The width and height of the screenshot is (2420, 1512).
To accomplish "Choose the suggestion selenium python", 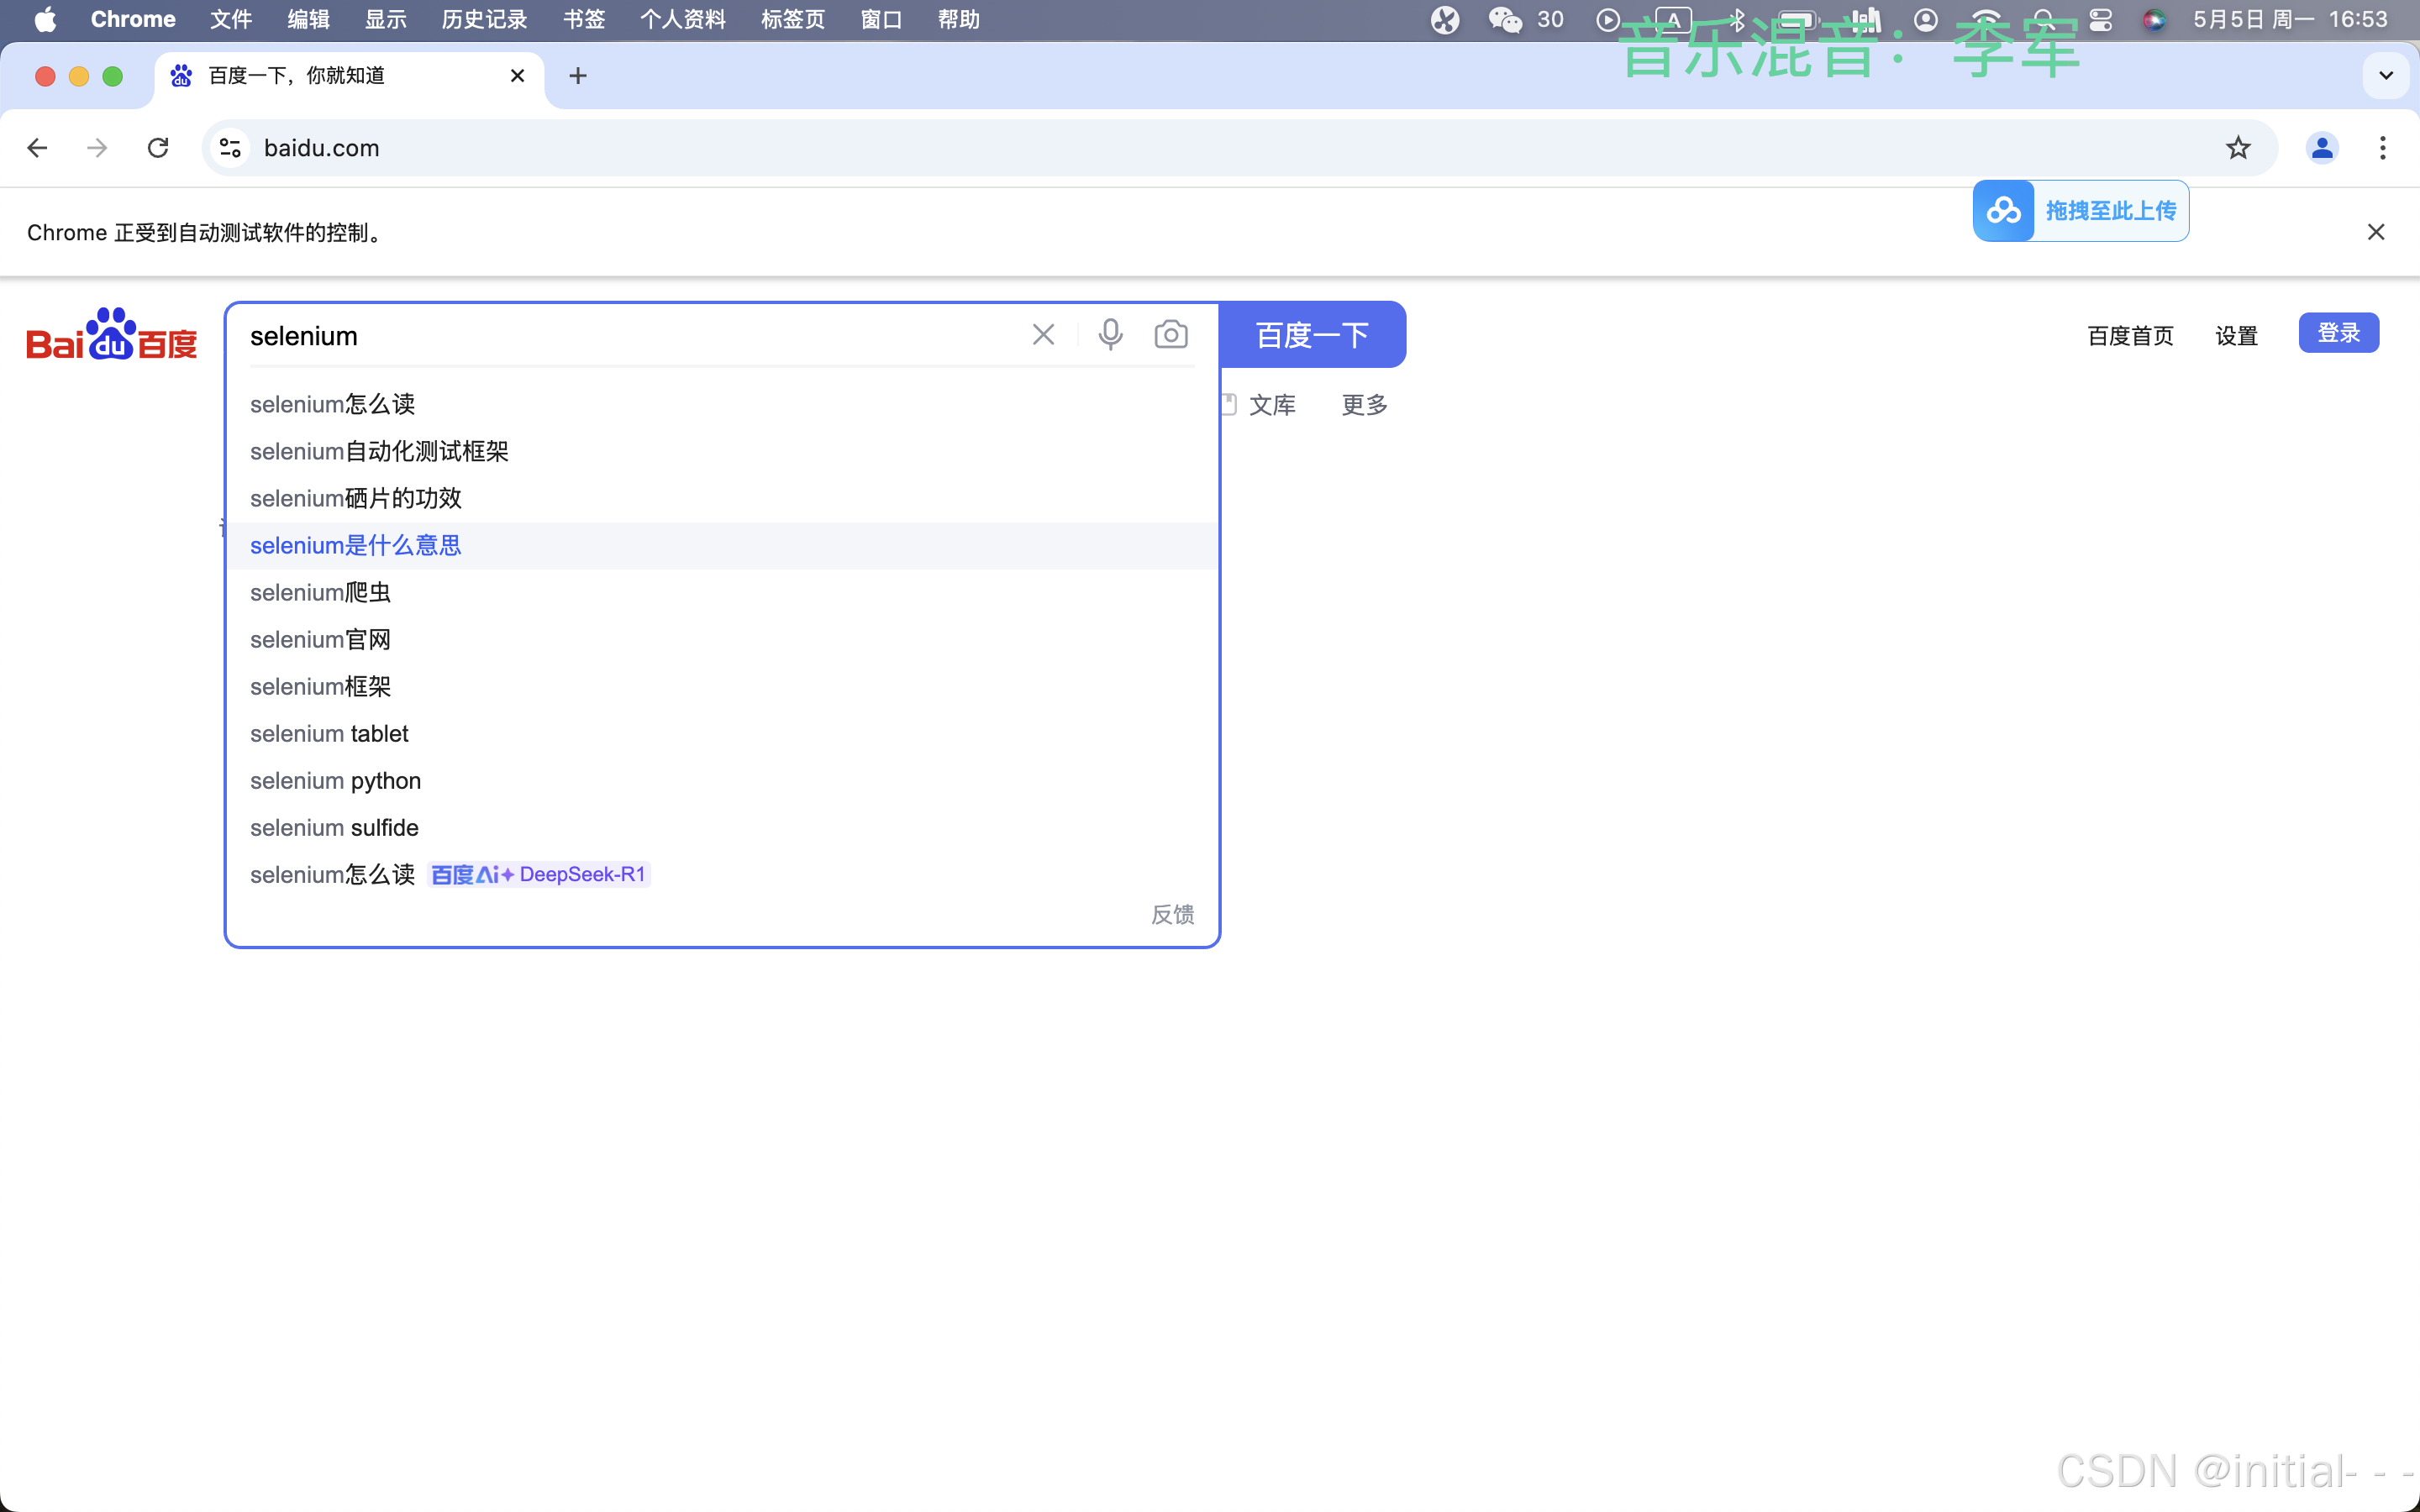I will (x=335, y=780).
